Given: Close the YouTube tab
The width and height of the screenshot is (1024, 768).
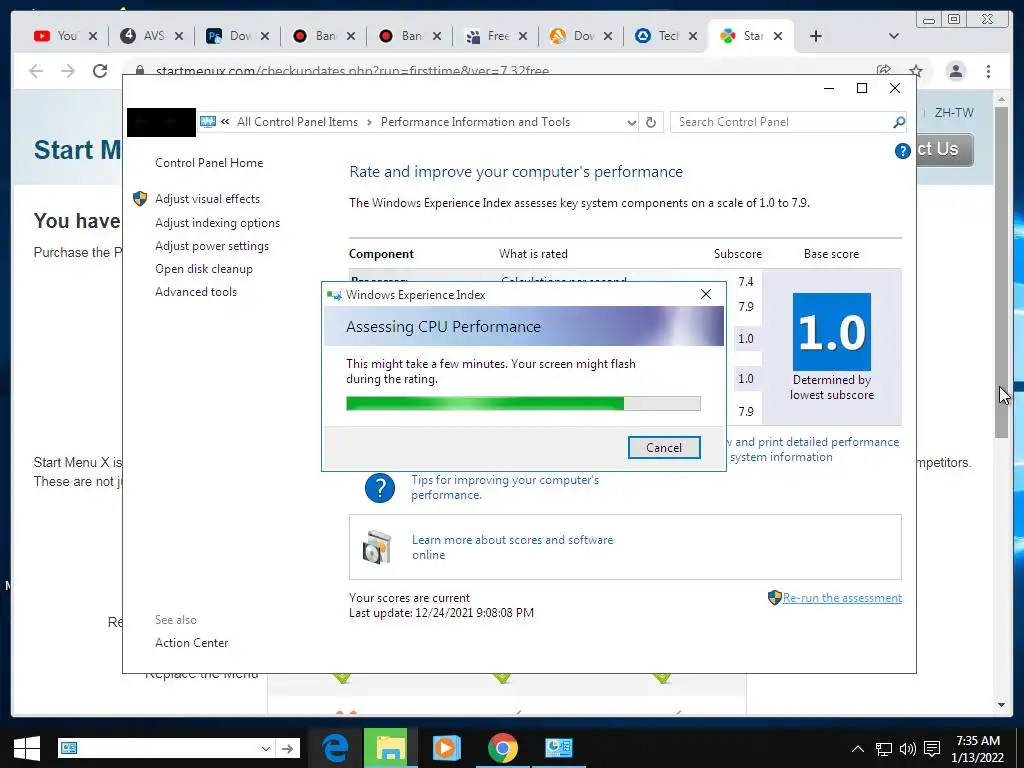Looking at the screenshot, I should pos(93,36).
